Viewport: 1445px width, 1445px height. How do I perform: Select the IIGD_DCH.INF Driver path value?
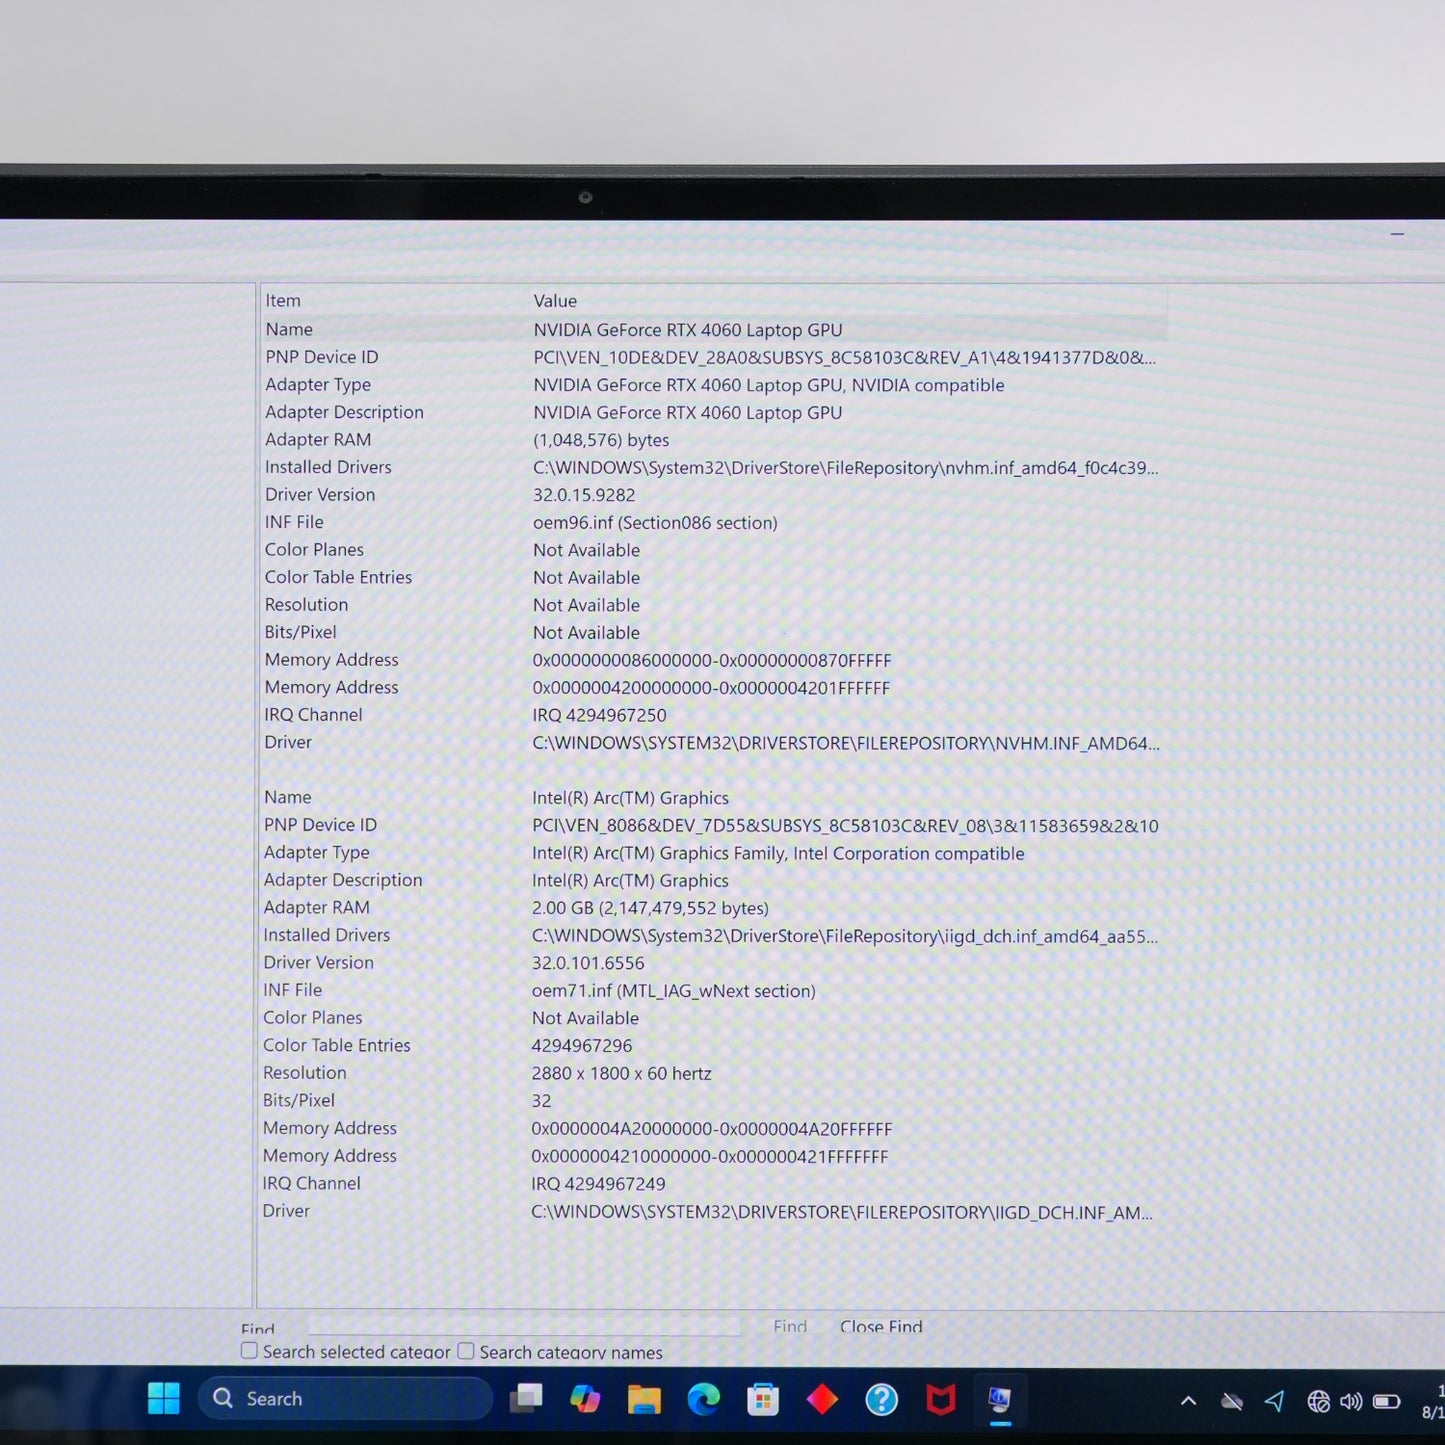pyautogui.click(x=842, y=1213)
